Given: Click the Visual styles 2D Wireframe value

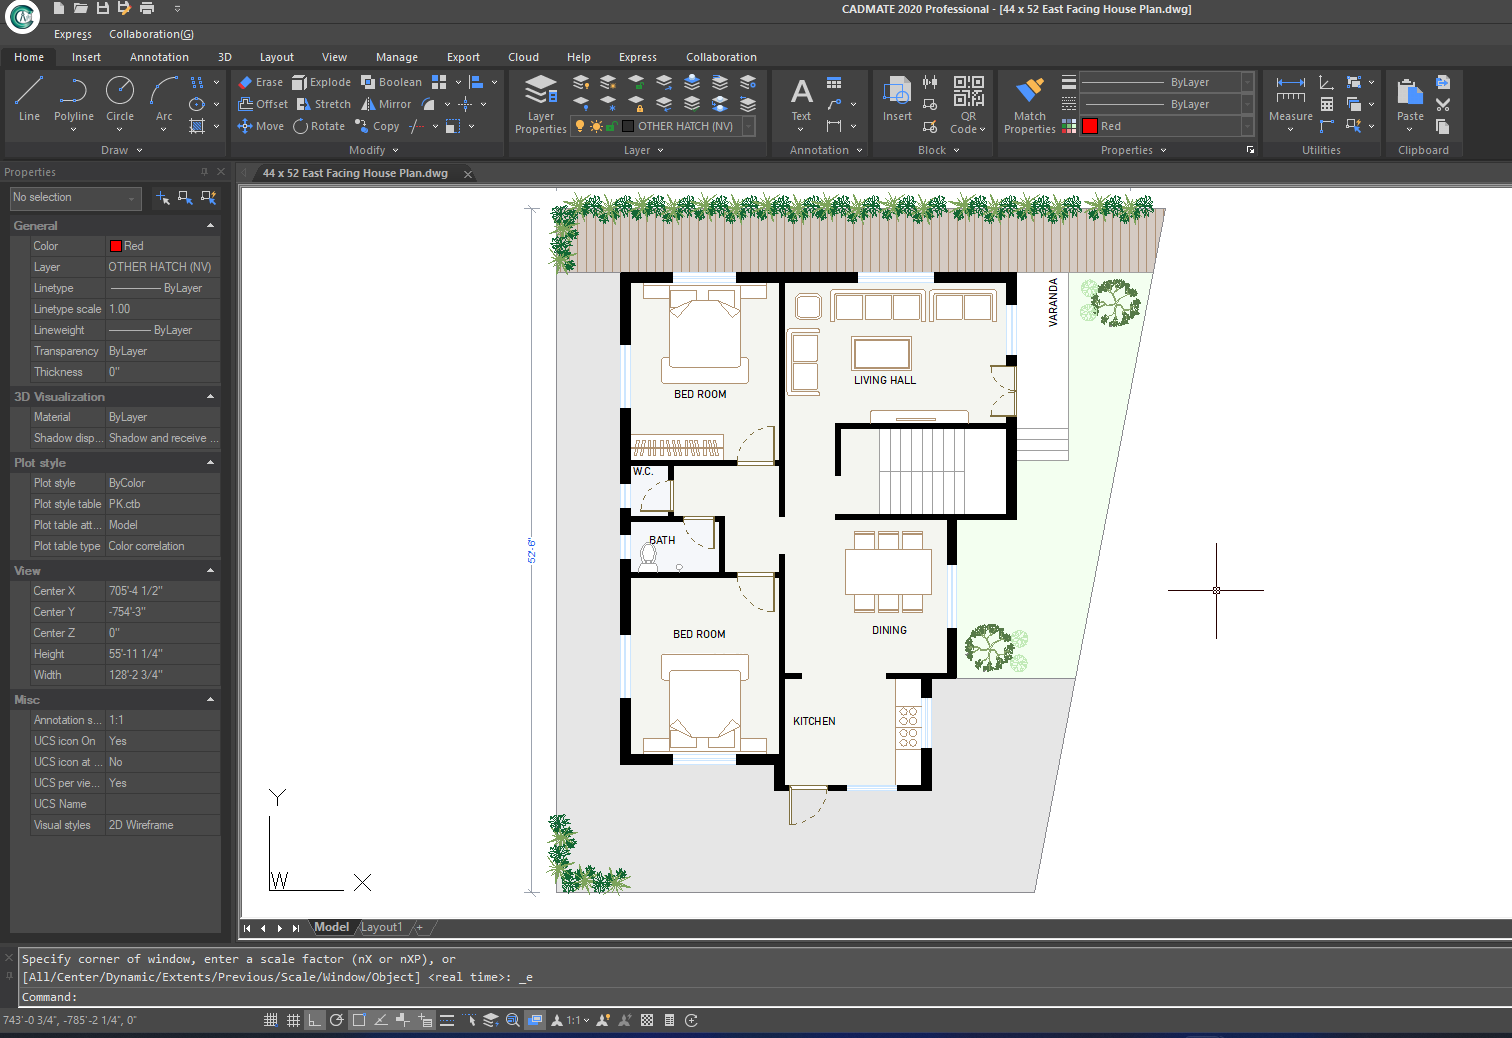Looking at the screenshot, I should pos(163,825).
